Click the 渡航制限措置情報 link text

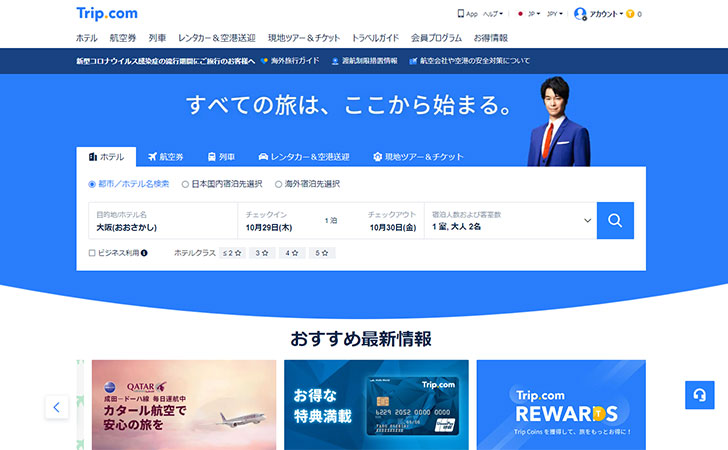click(x=370, y=61)
